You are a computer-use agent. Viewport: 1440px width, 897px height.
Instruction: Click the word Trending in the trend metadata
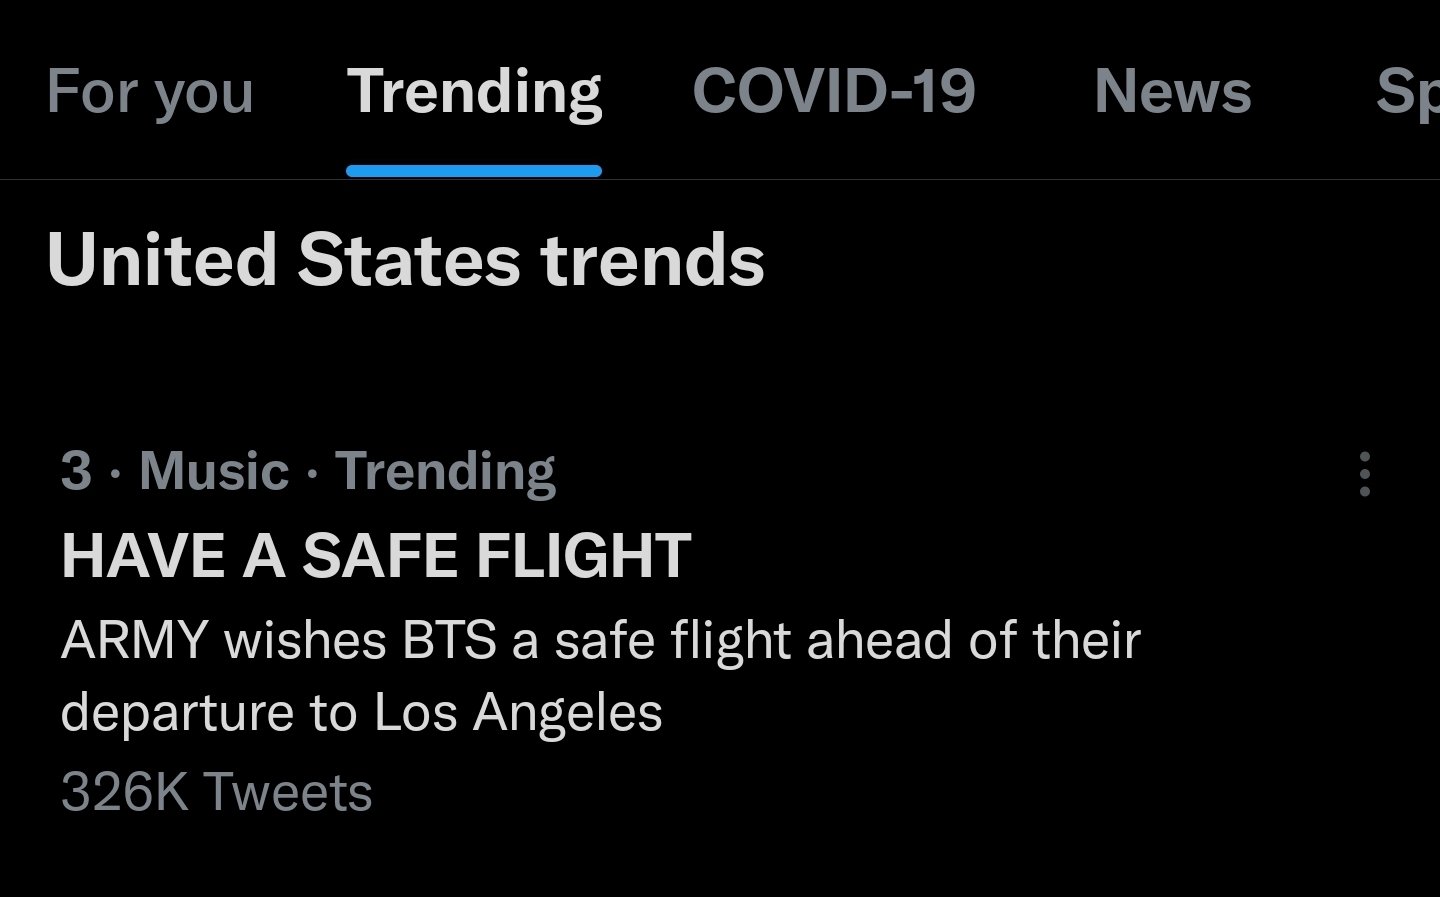click(x=446, y=473)
